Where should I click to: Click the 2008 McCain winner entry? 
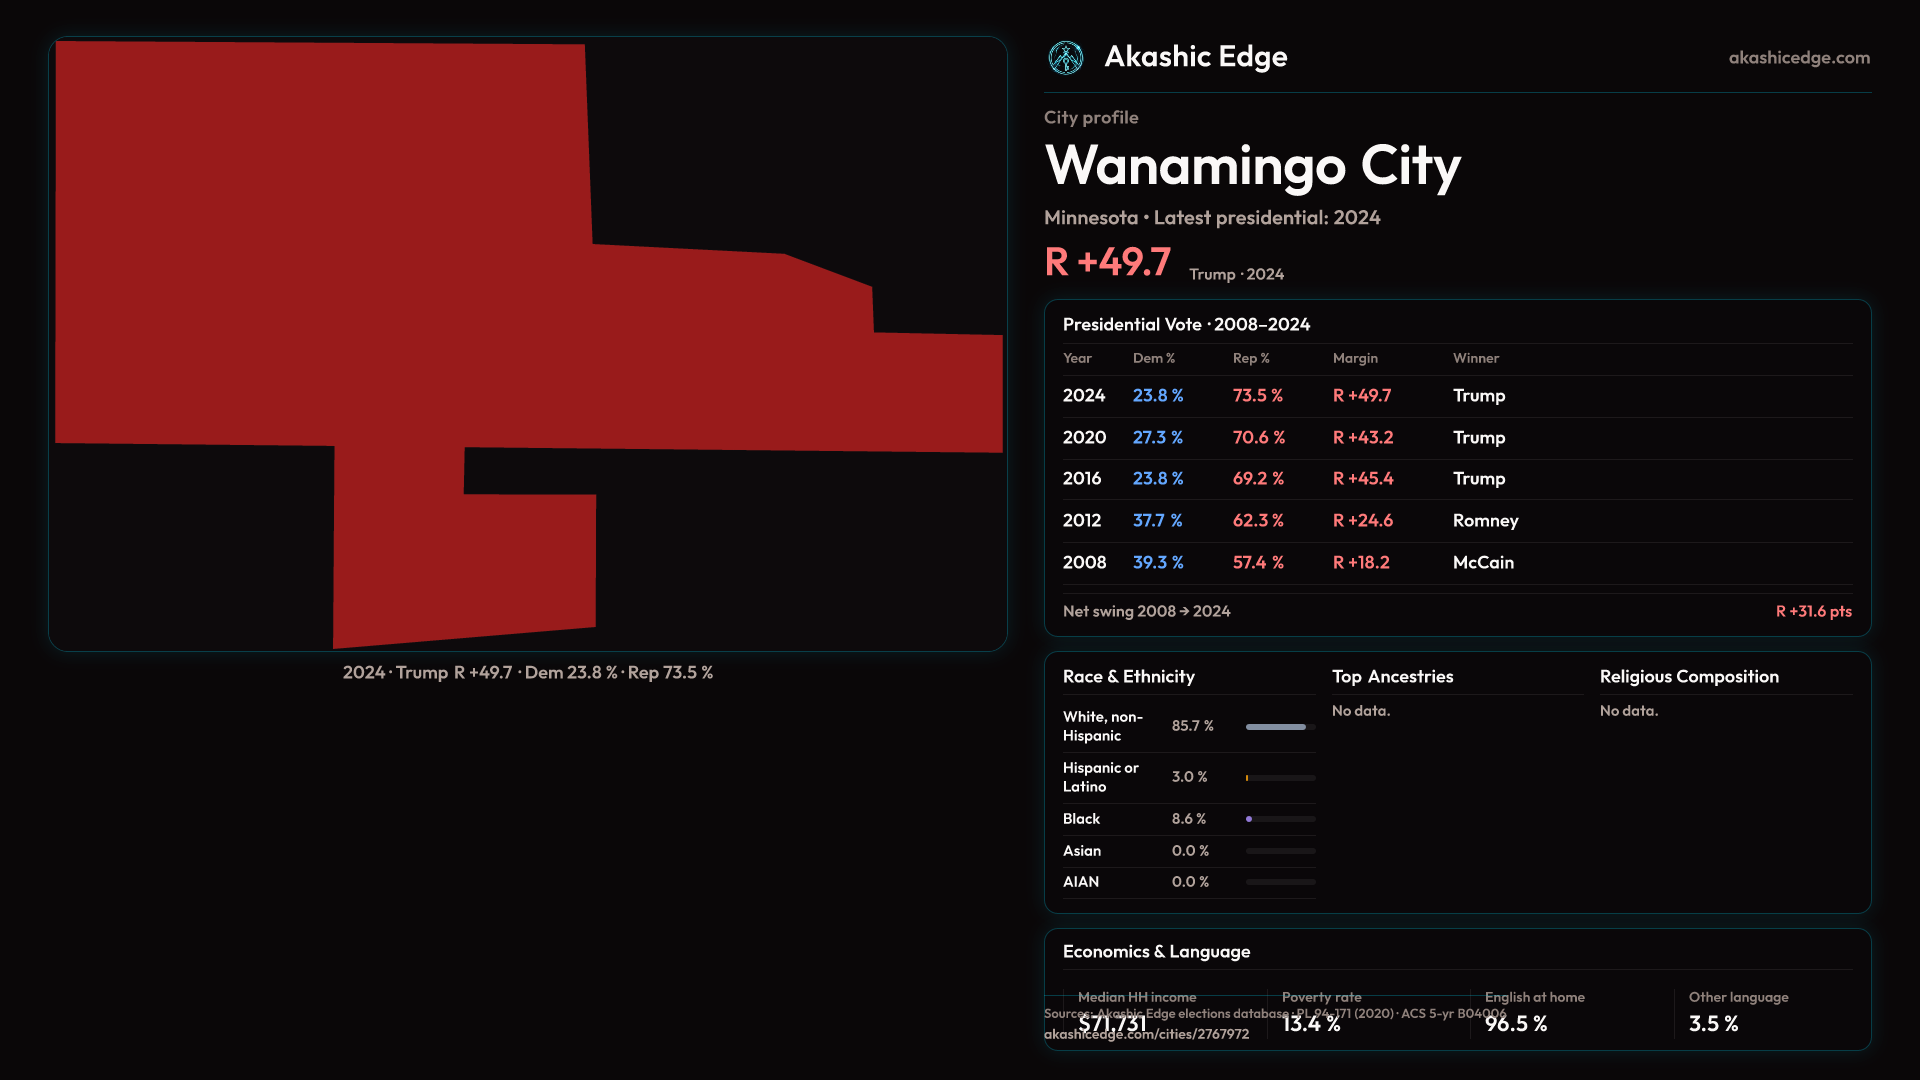point(1483,563)
